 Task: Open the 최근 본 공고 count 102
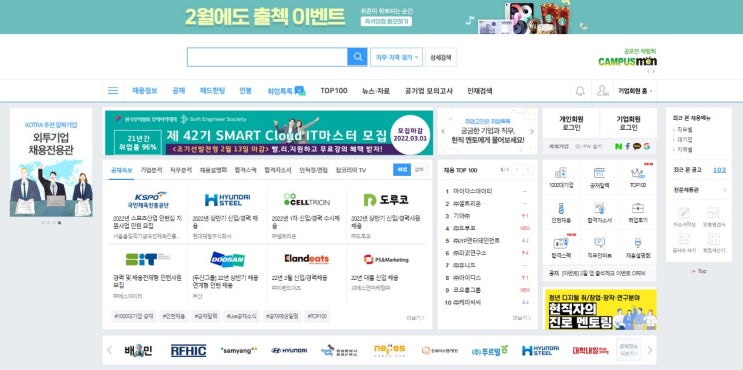coord(719,170)
